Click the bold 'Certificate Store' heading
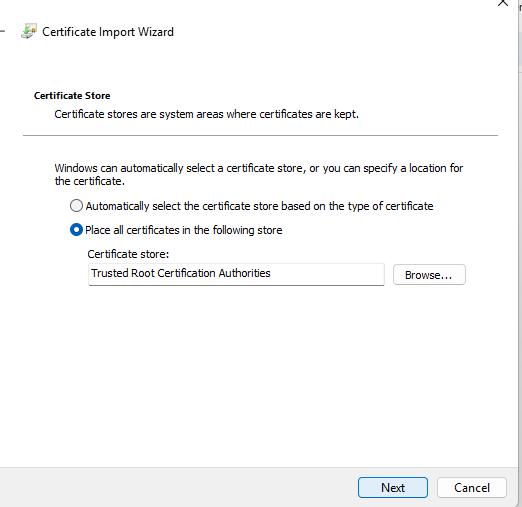 [72, 96]
